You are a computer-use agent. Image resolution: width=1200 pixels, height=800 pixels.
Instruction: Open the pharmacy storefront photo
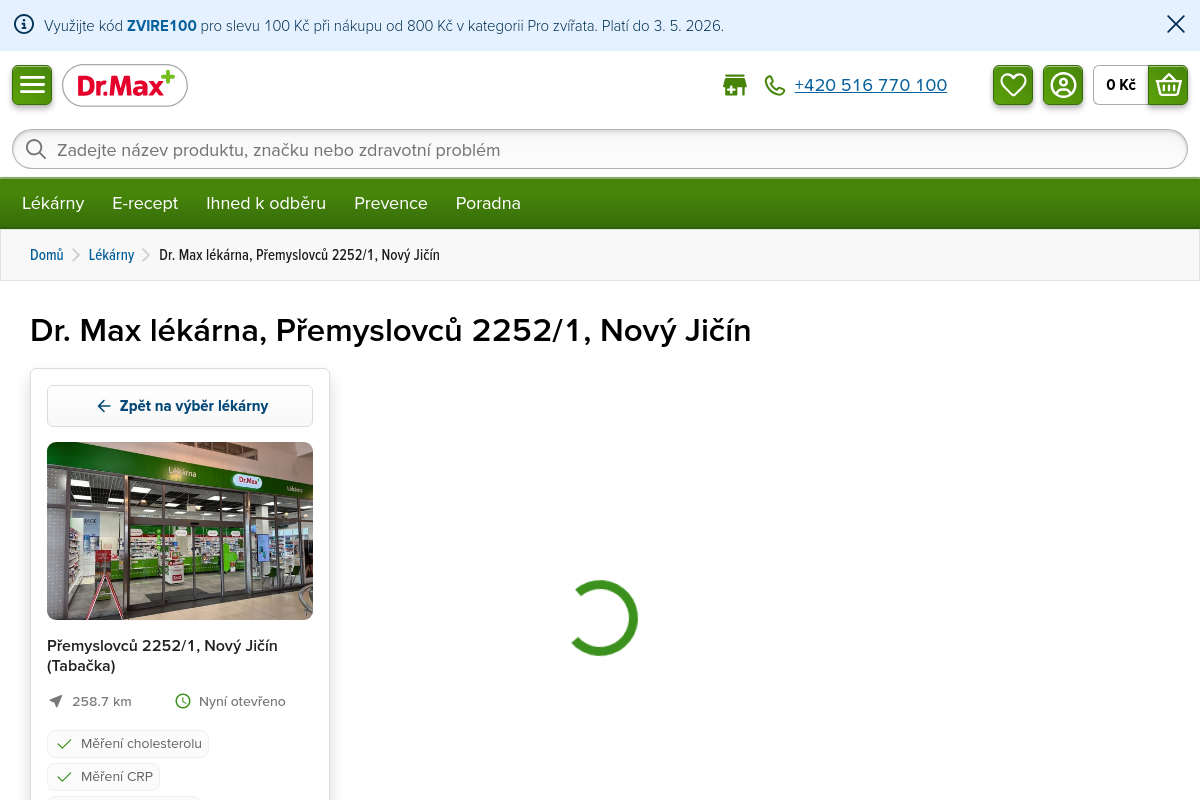tap(180, 531)
